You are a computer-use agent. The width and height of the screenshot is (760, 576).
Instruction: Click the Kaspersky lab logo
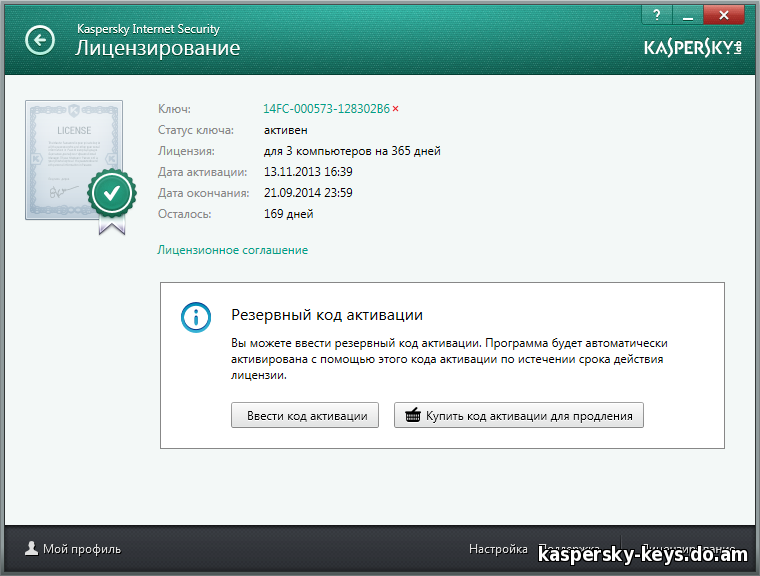coord(693,48)
